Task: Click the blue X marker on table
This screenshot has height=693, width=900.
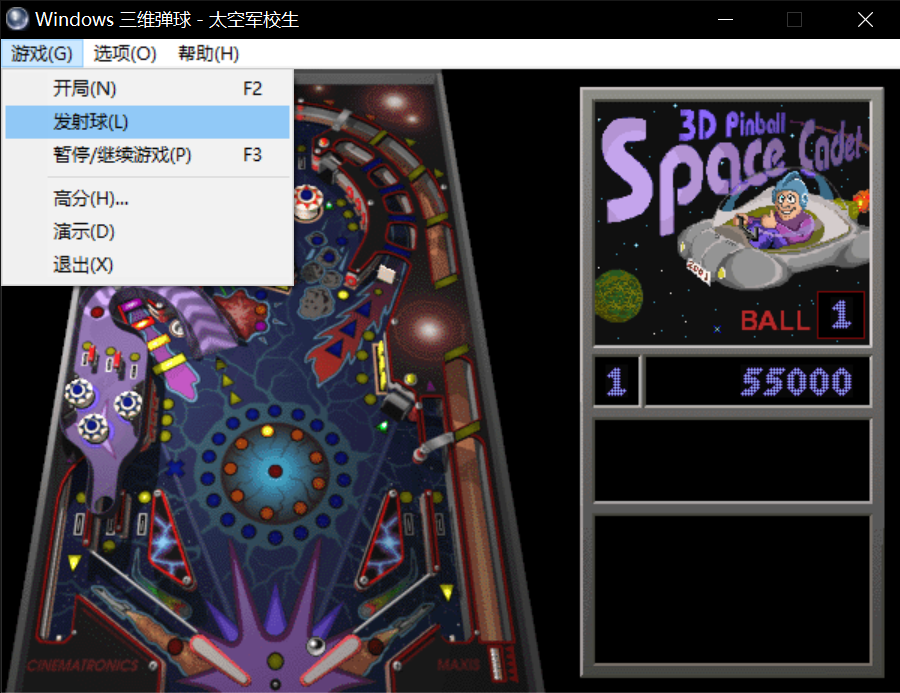Action: [175, 467]
